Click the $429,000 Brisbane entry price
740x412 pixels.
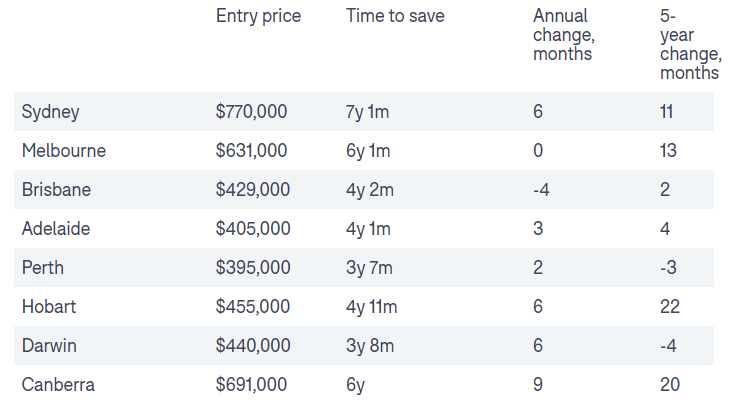(253, 189)
